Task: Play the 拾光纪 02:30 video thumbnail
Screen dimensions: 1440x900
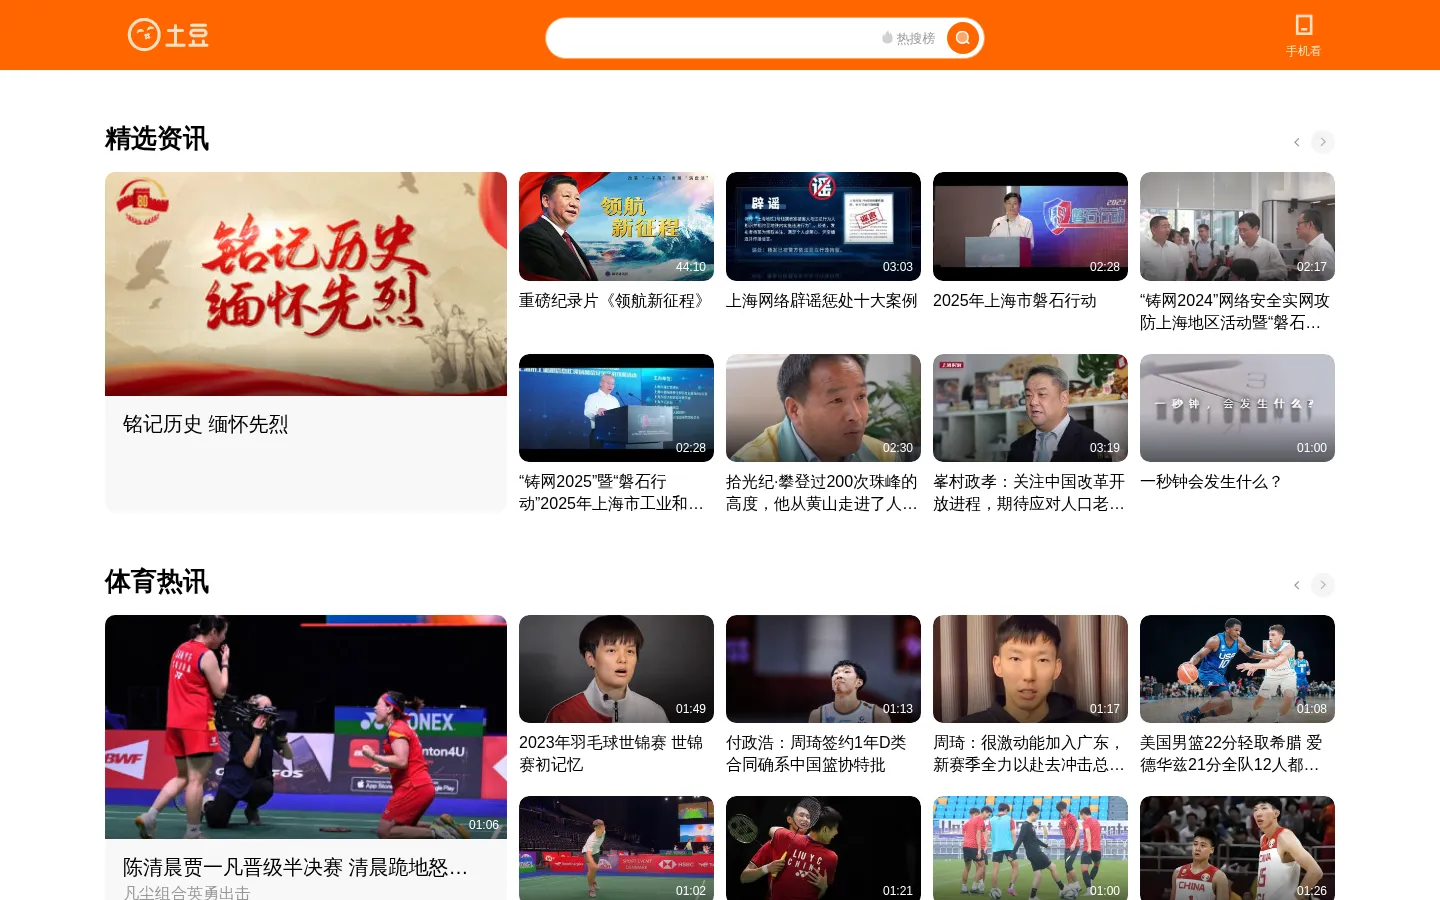Action: tap(823, 408)
